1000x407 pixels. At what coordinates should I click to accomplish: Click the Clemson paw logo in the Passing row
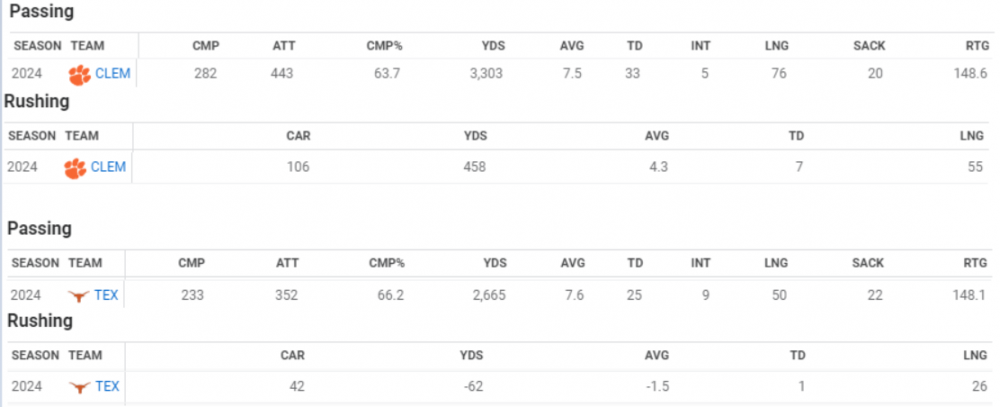pos(79,74)
